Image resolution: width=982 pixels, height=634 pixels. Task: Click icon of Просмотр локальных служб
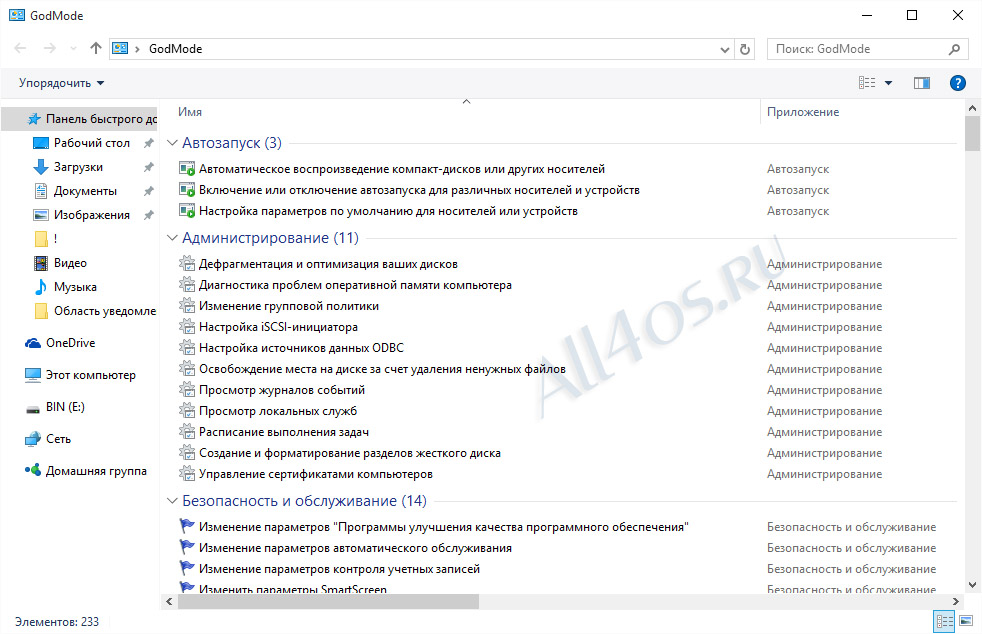187,411
